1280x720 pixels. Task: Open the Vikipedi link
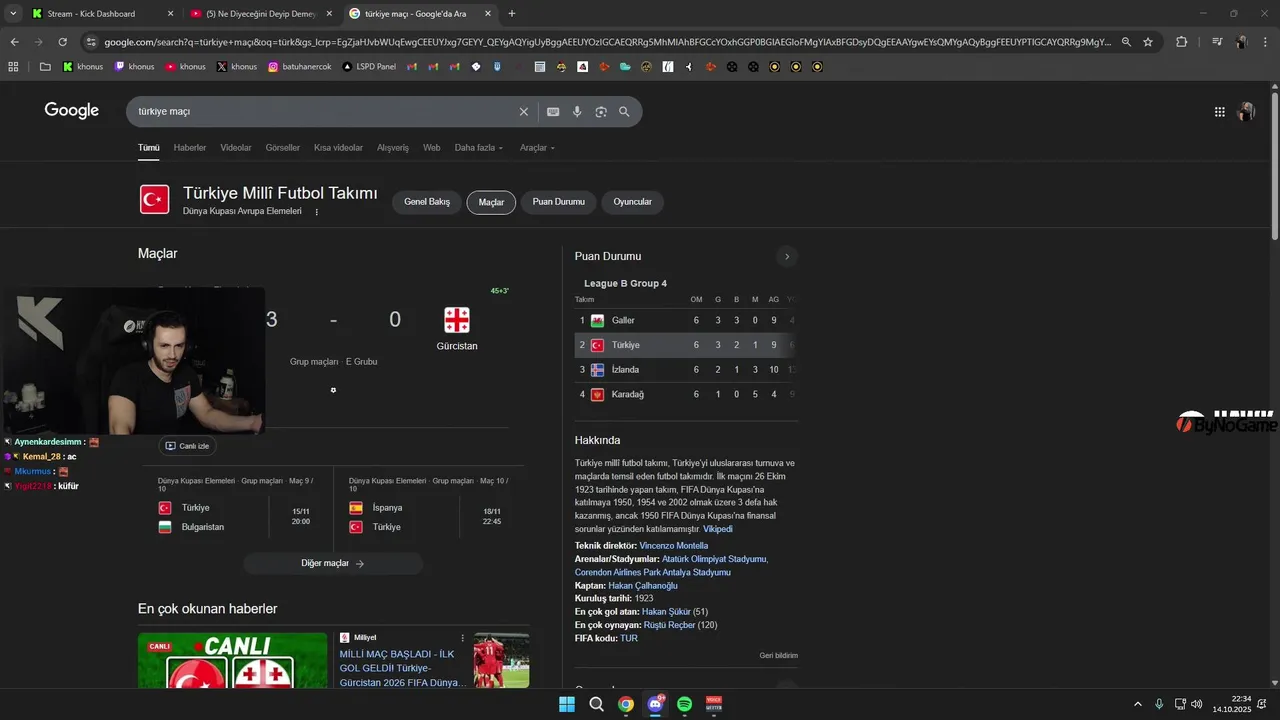click(718, 529)
